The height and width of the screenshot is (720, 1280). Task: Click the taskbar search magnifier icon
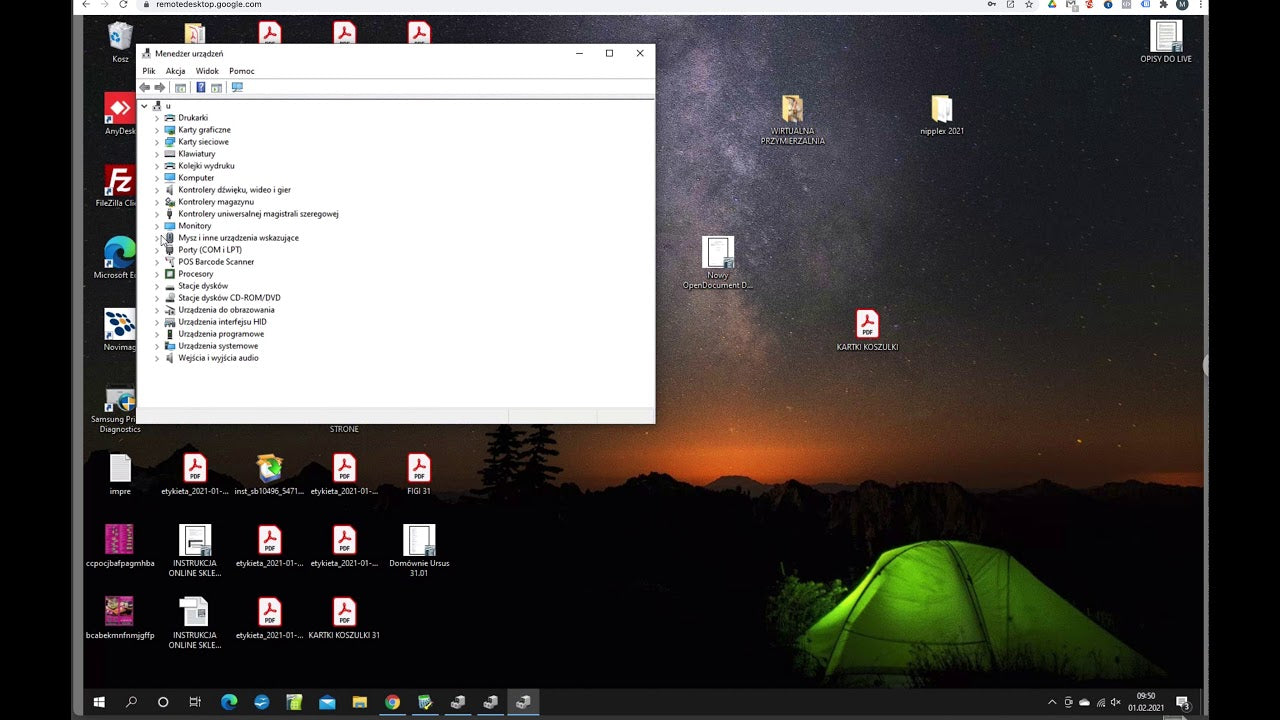tap(131, 702)
